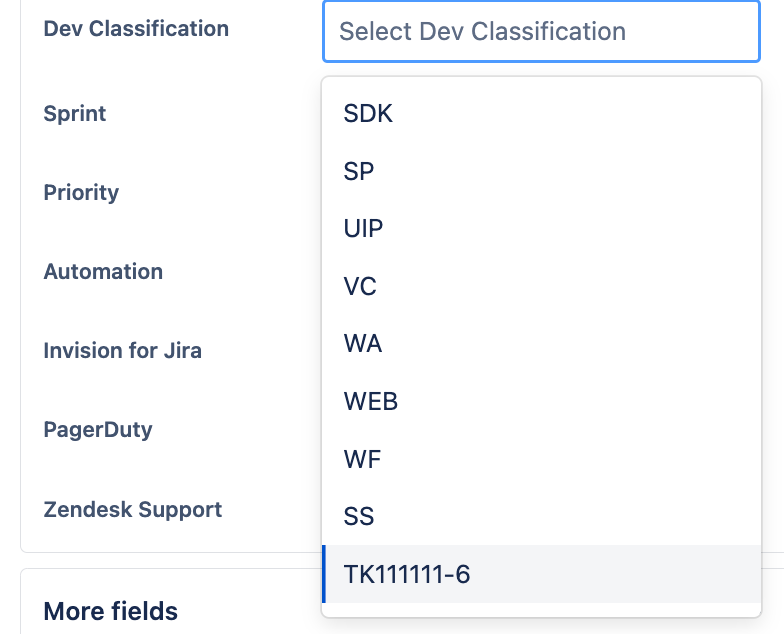
Task: Open the Invision for Jira field
Action: click(122, 350)
